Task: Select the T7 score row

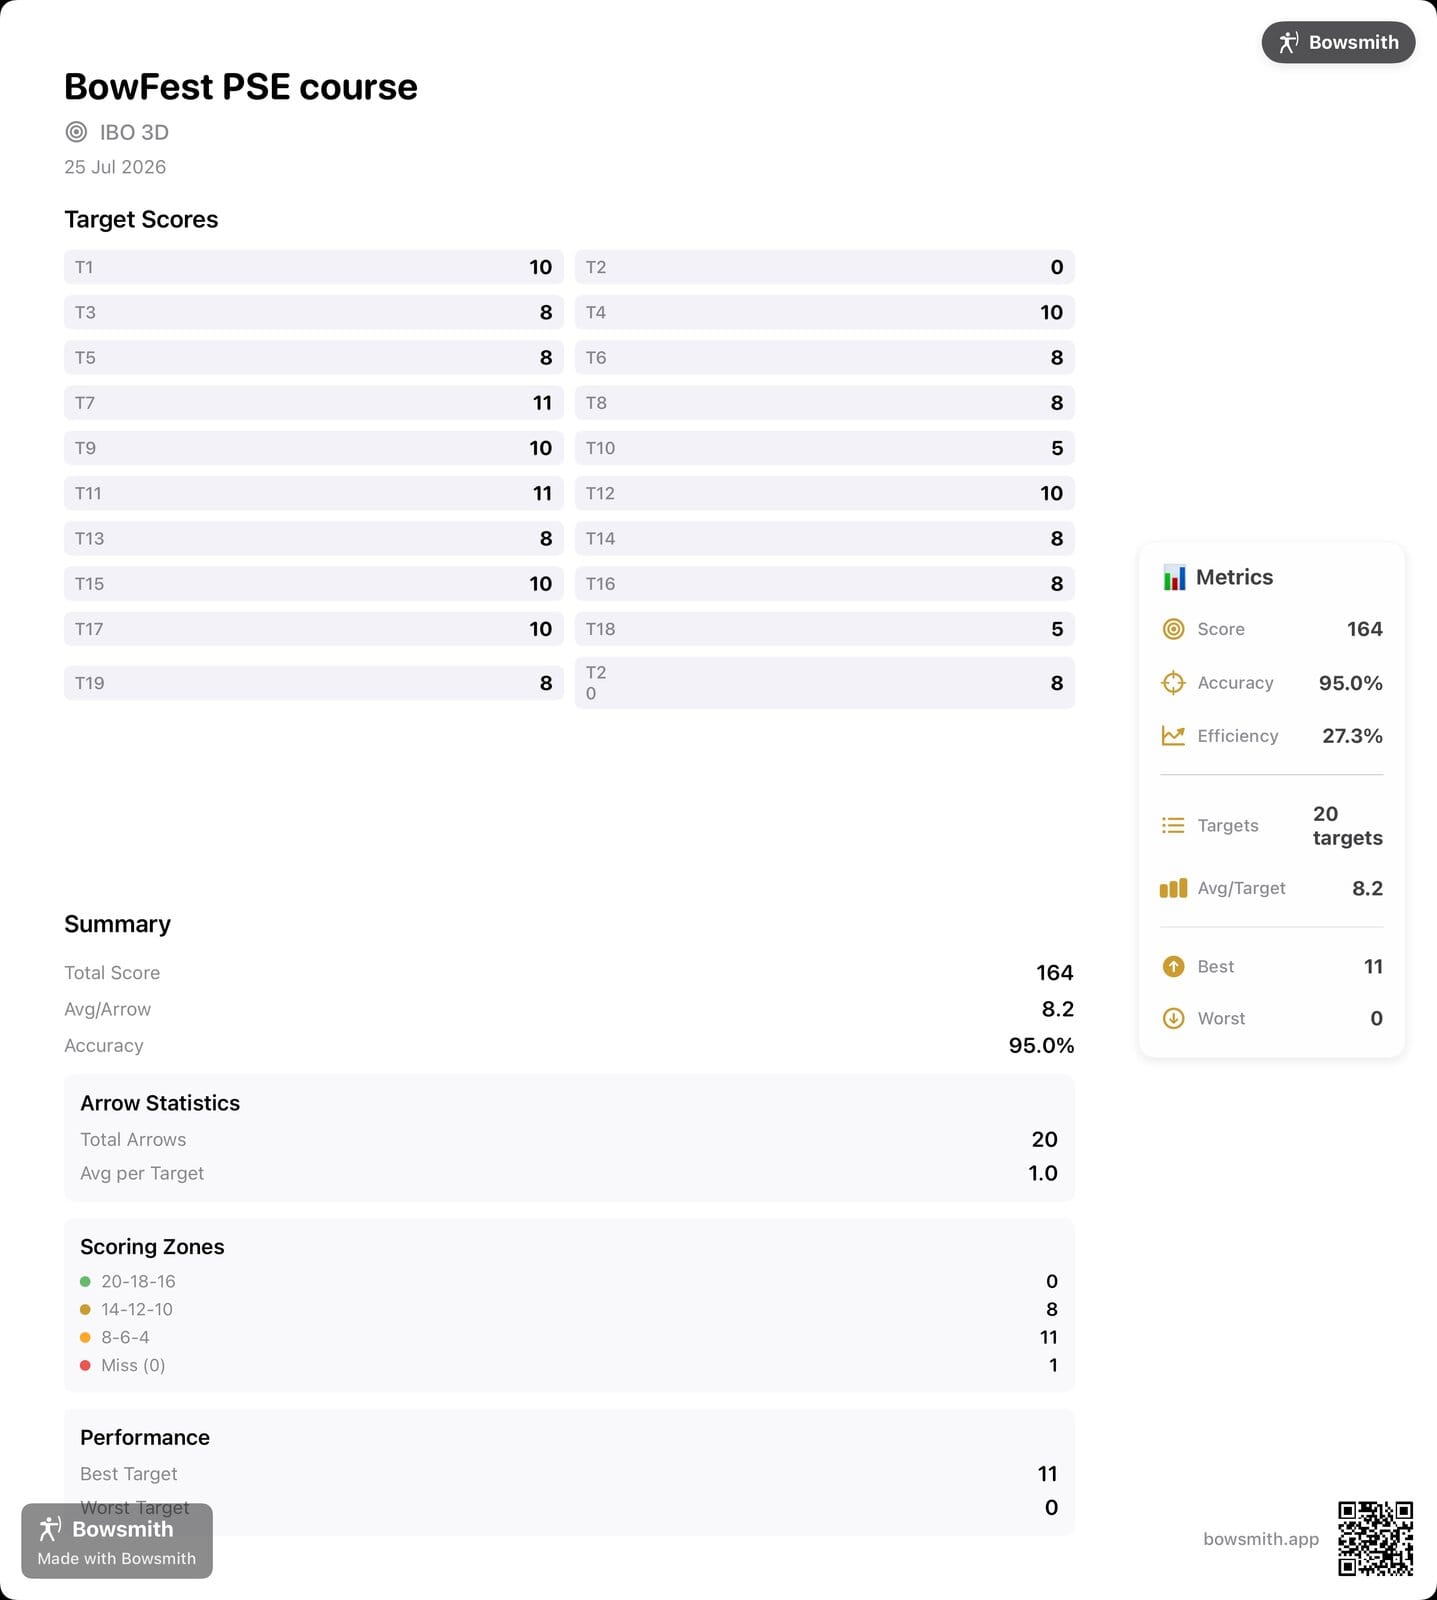Action: [x=314, y=403]
